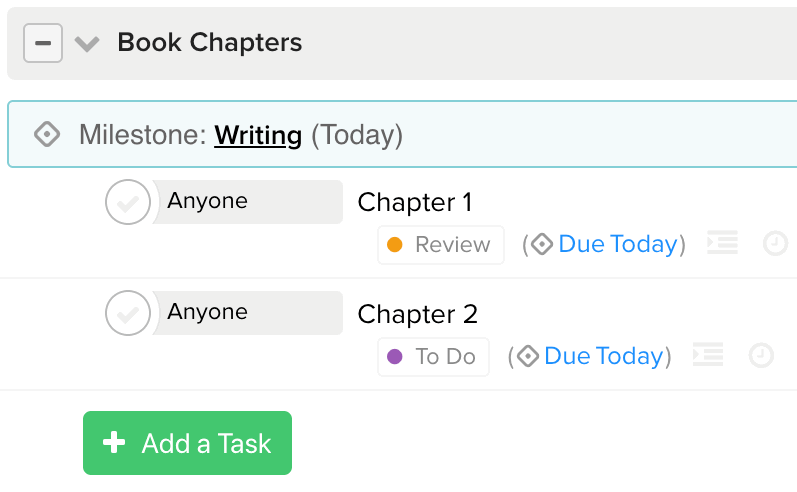The height and width of the screenshot is (492, 797).
Task: Click the diamond icon before Chapter 2 Due Today
Action: 528,356
